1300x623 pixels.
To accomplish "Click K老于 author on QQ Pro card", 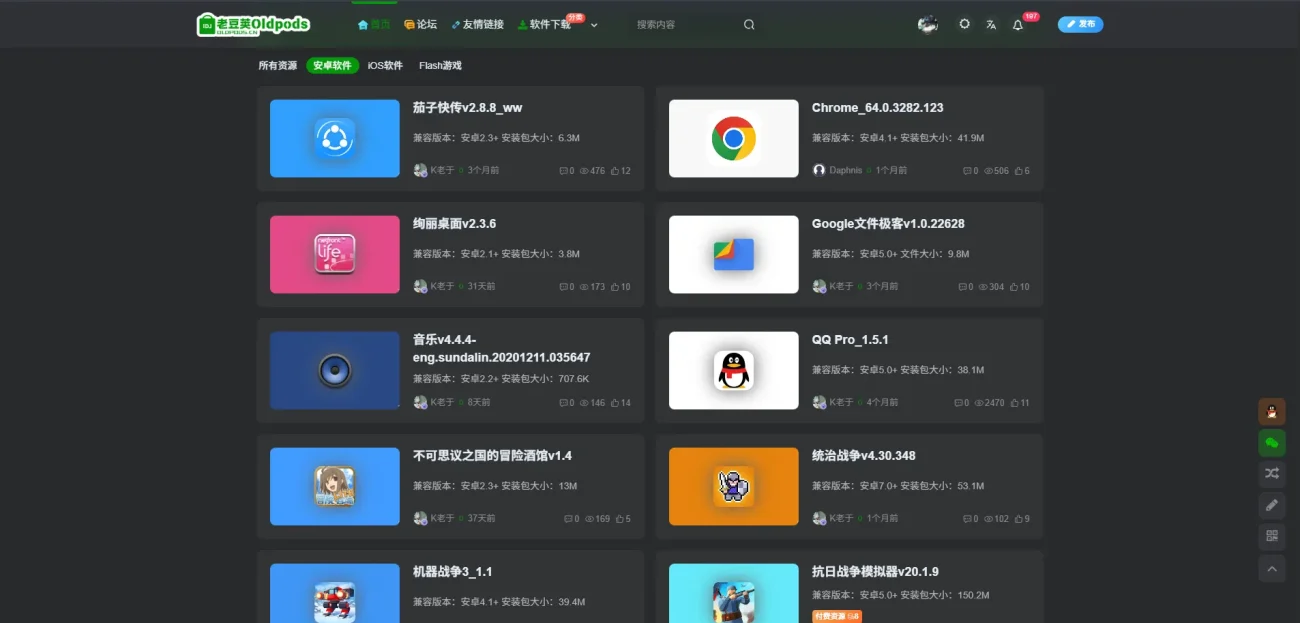I will tap(841, 403).
